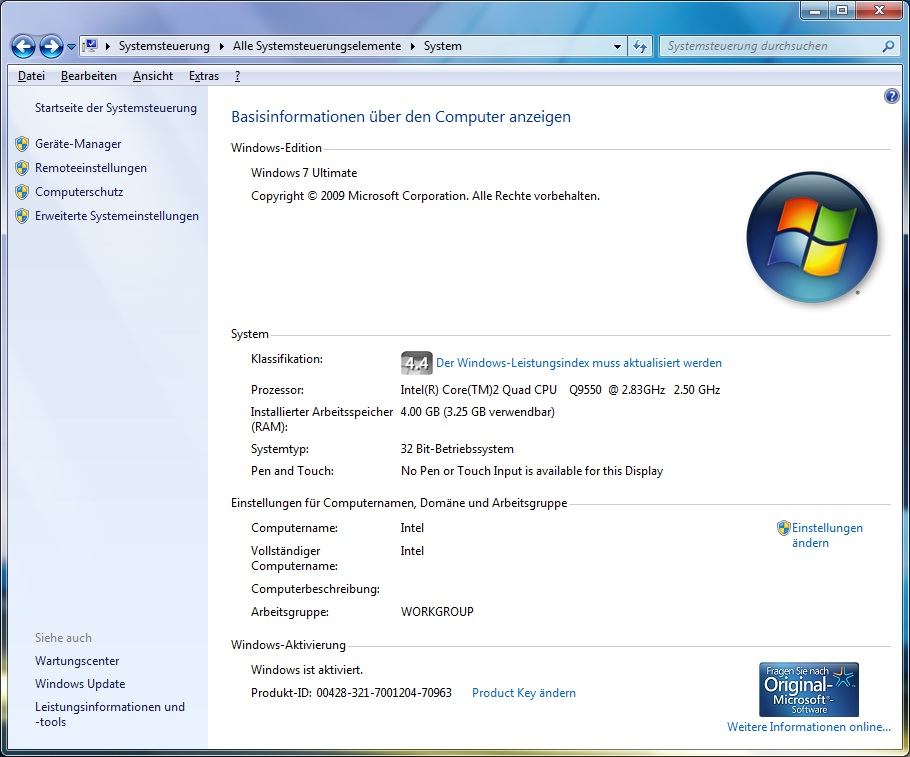Open Geräte-Manager link
The width and height of the screenshot is (910, 757).
pyautogui.click(x=78, y=144)
